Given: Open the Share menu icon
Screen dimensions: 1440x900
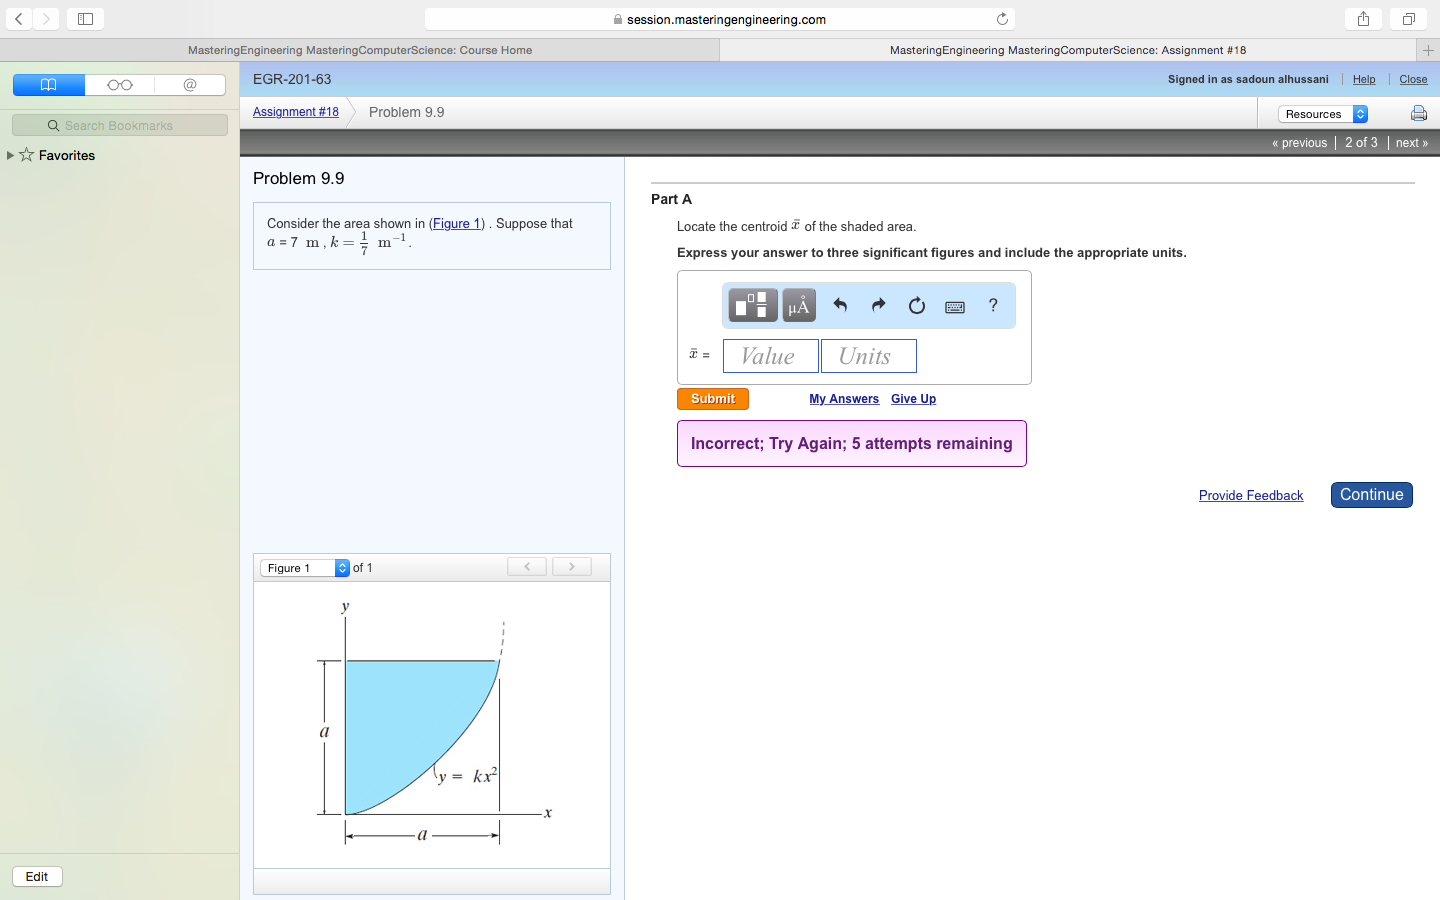Looking at the screenshot, I should [1363, 18].
